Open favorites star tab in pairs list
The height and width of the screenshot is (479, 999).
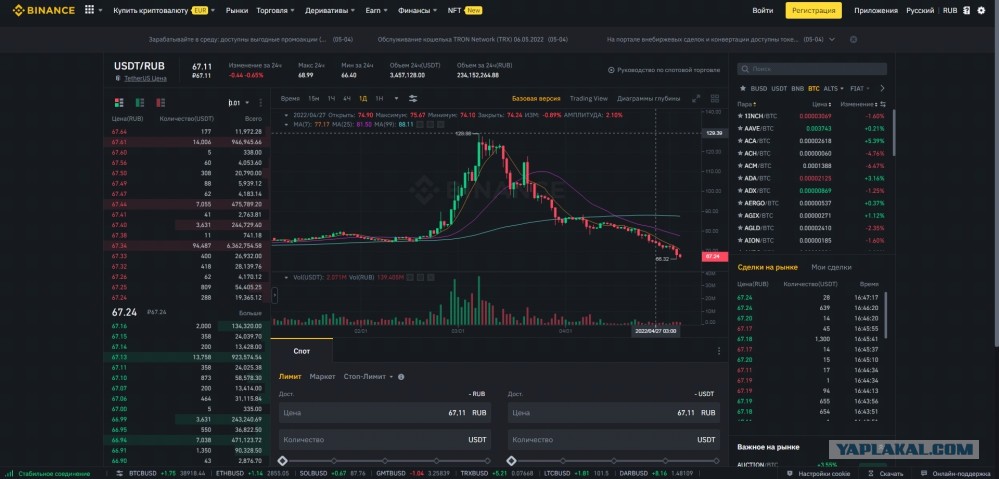742,89
